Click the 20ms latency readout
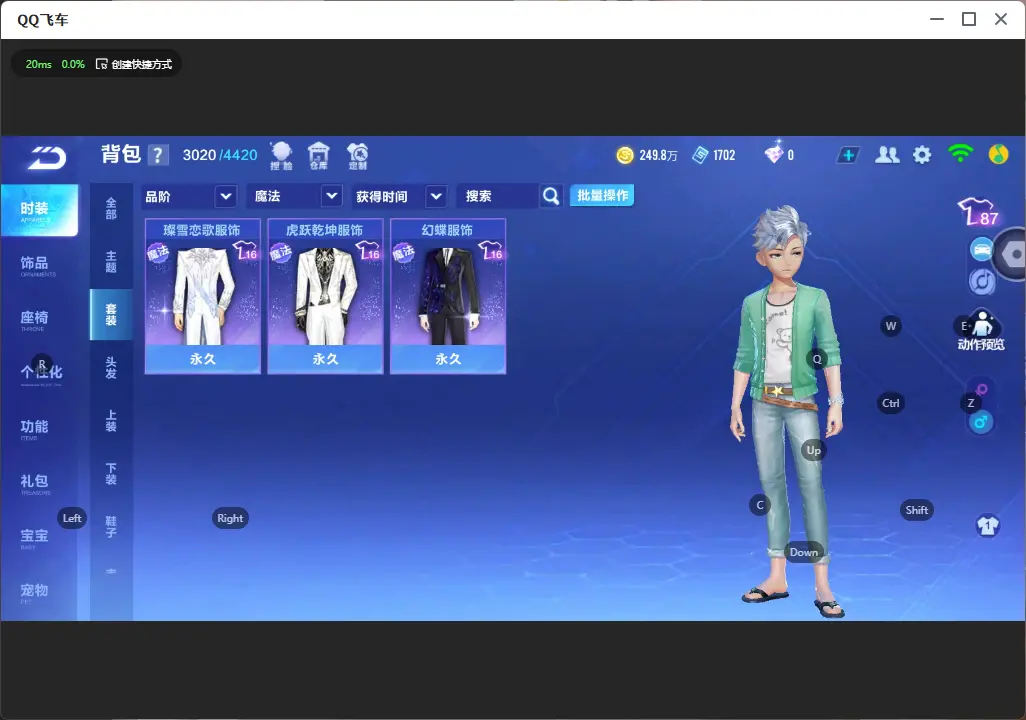 [x=39, y=64]
